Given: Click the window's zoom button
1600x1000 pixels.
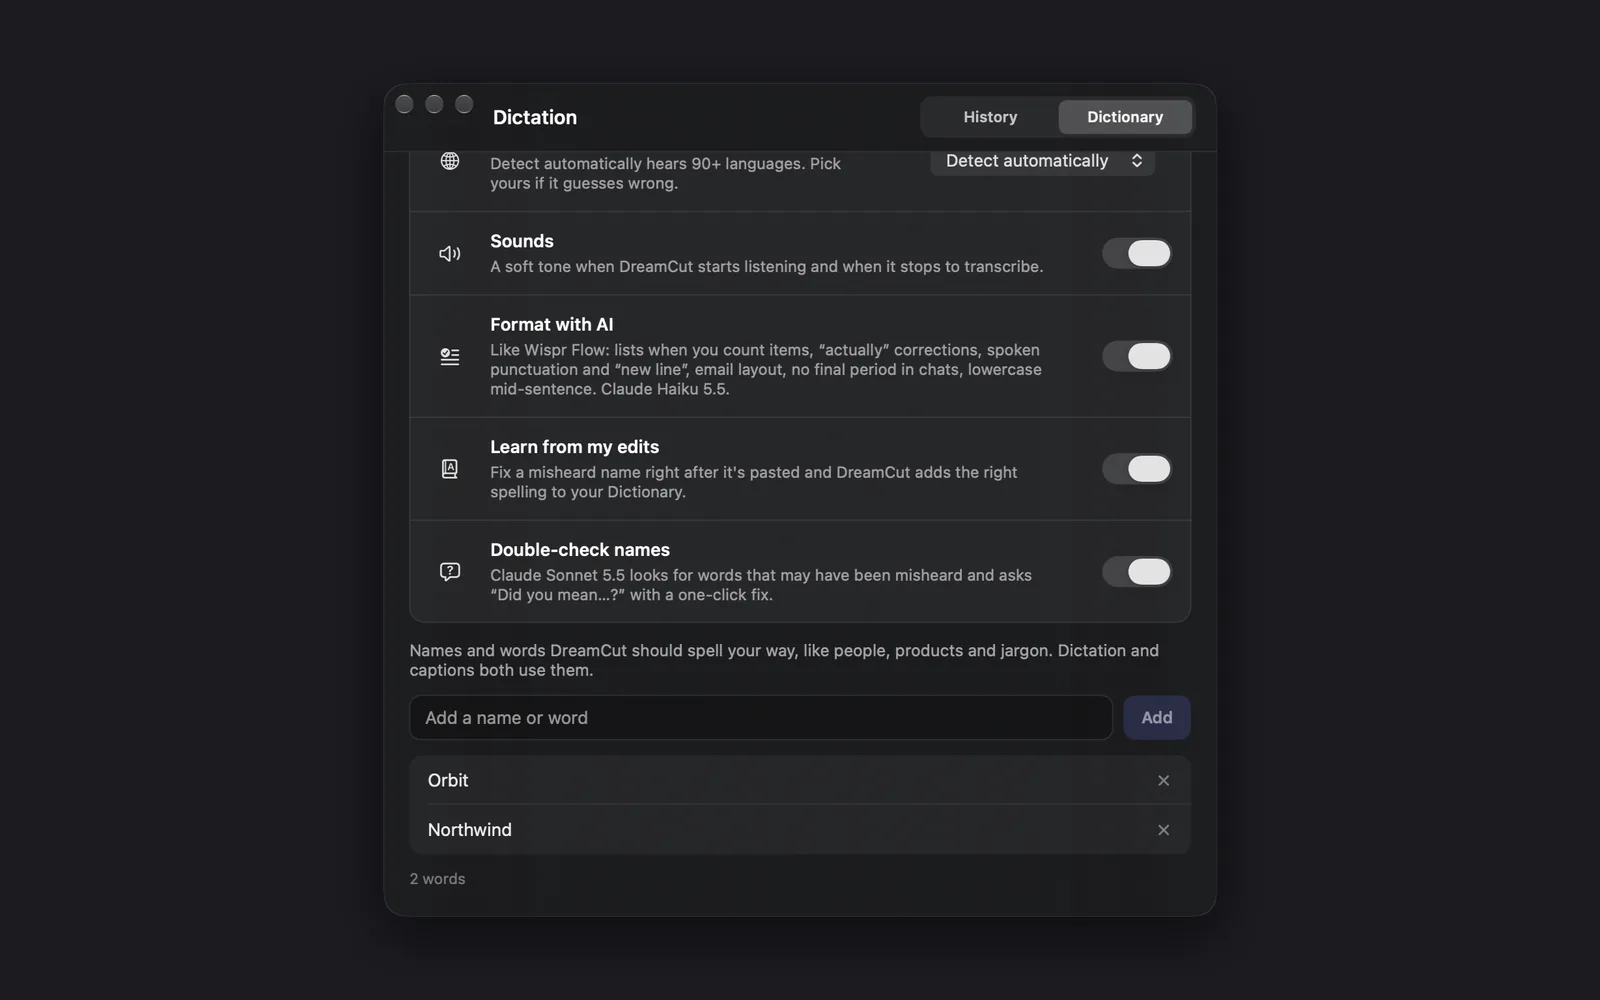Looking at the screenshot, I should coord(464,104).
